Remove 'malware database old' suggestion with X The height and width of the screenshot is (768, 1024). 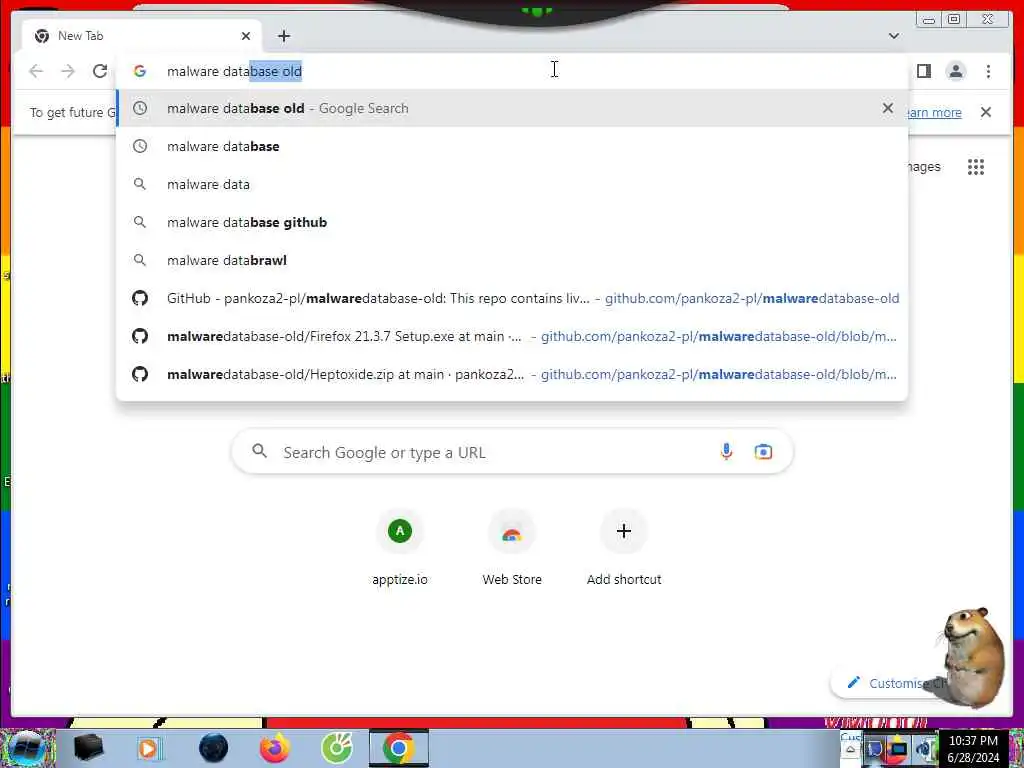pos(888,108)
